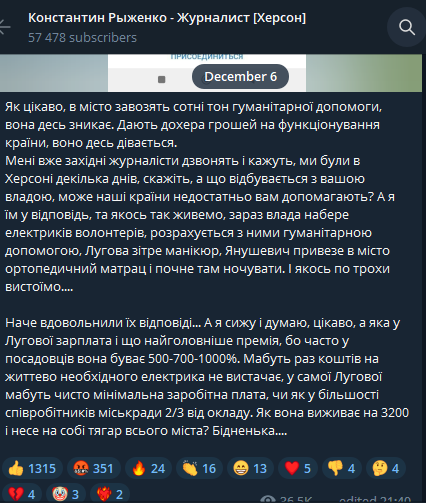426x503 pixels.
Task: Toggle the fire reaction with 24
Action: pyautogui.click(x=149, y=468)
